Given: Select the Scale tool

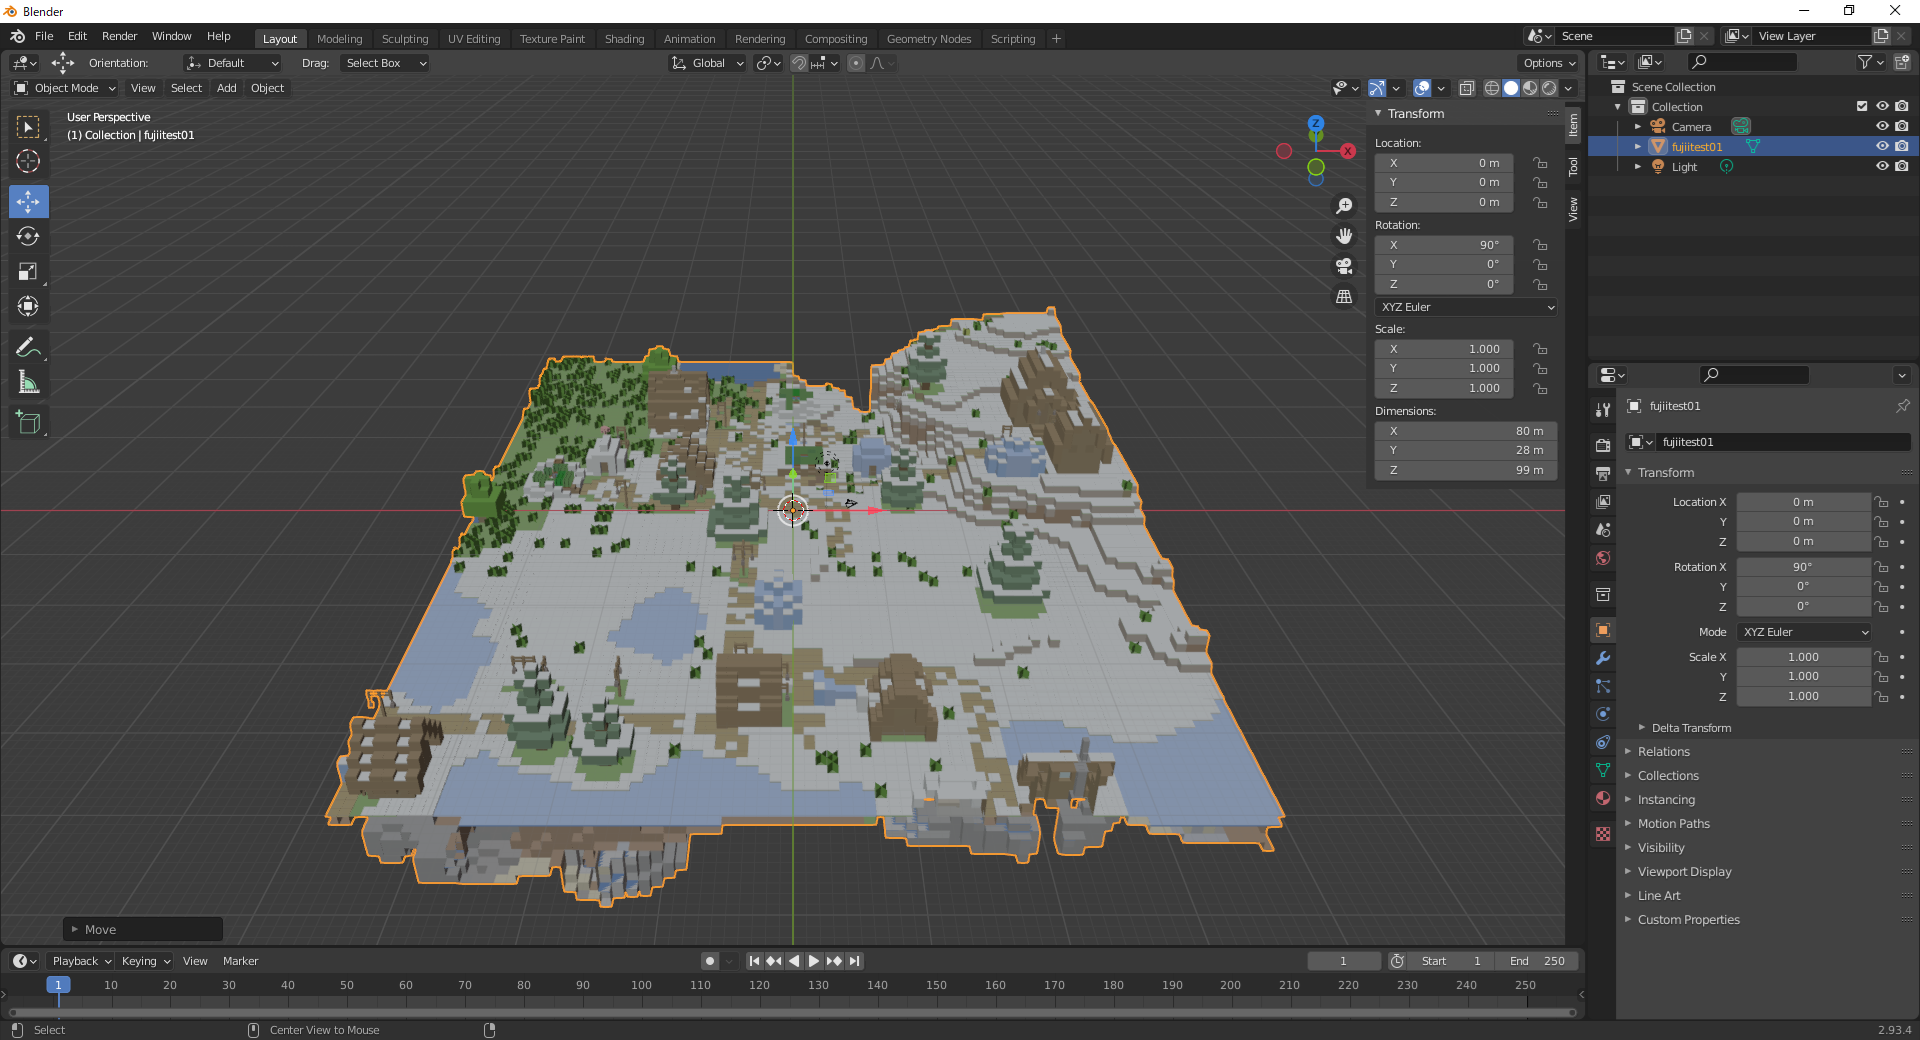Looking at the screenshot, I should (x=28, y=271).
